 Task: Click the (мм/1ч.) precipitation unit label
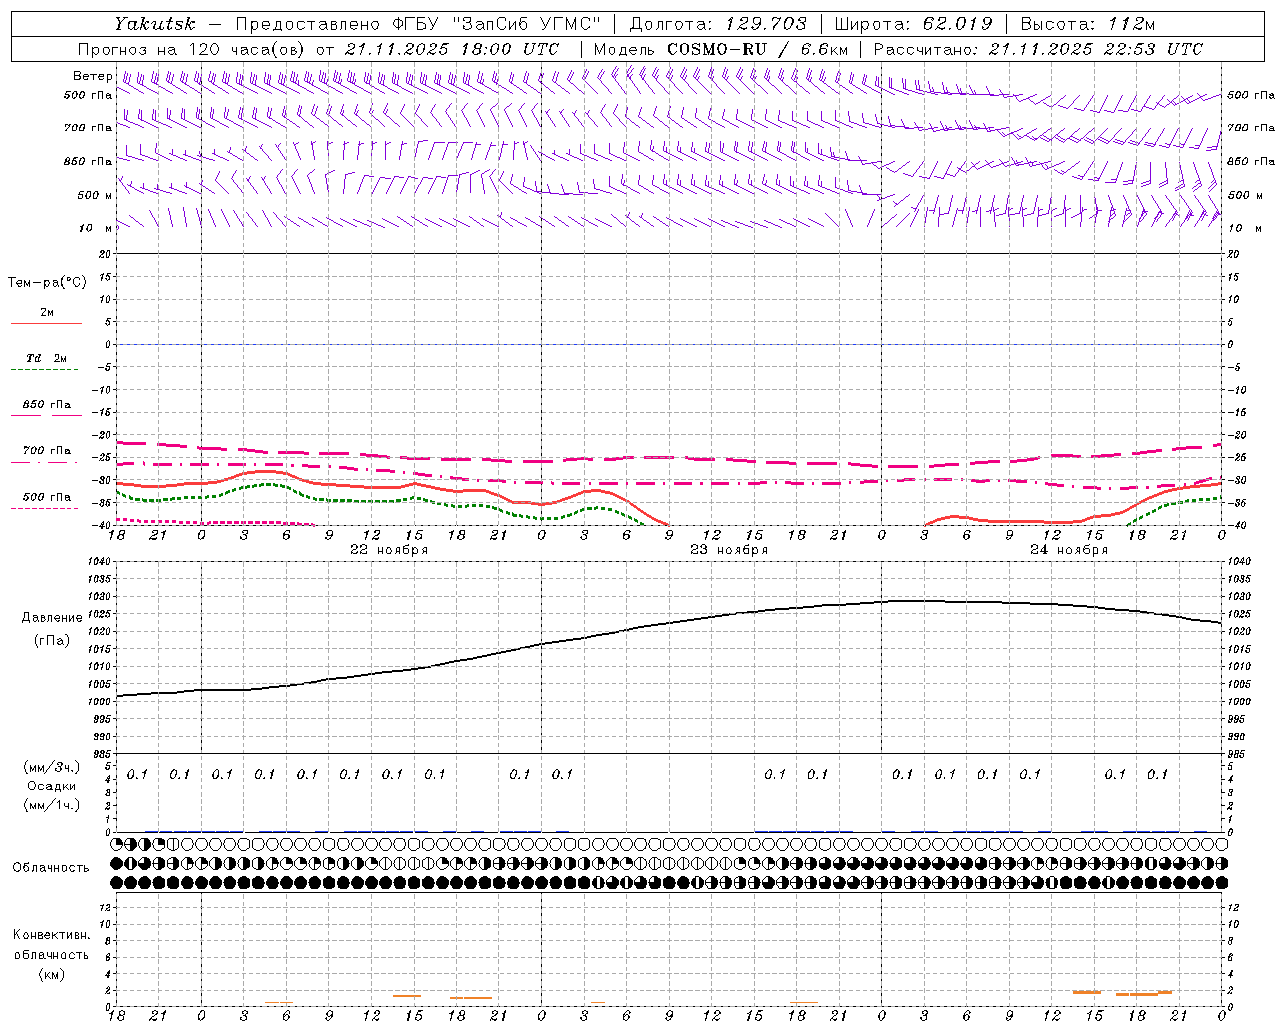[x=52, y=805]
